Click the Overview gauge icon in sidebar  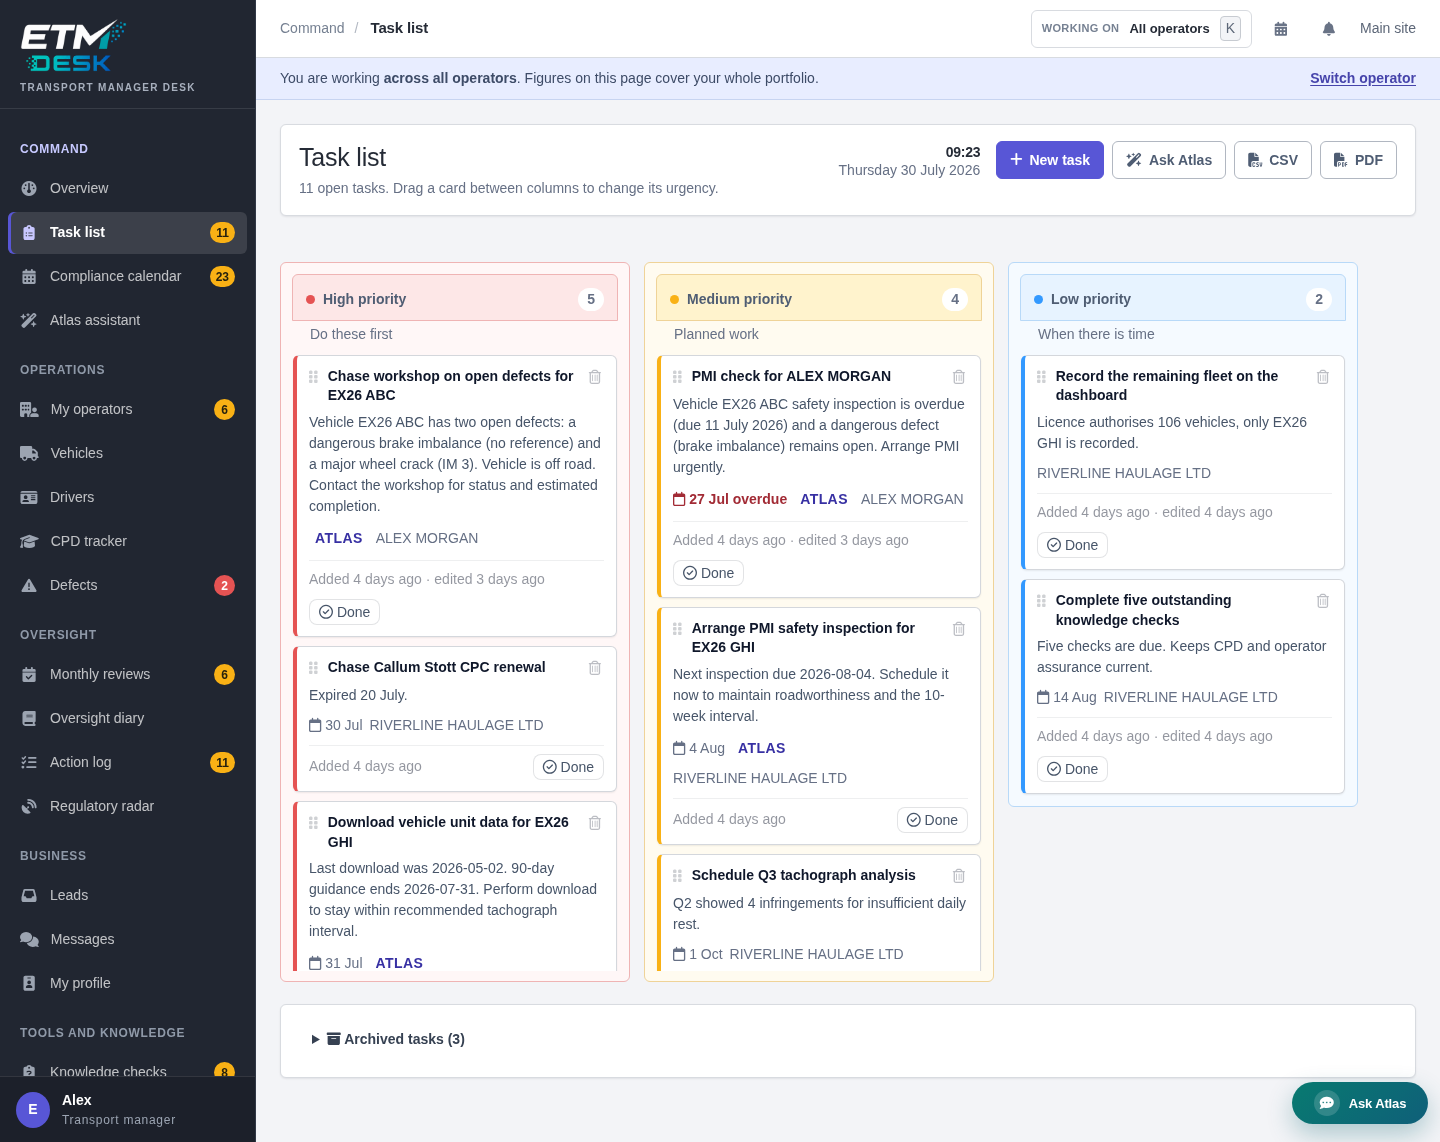coord(29,188)
